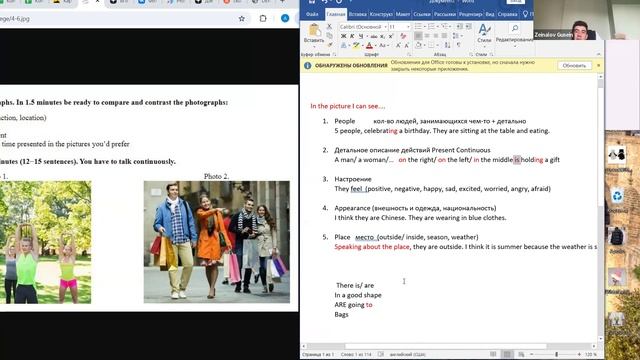Open the Editing (Редактирование) dropdown
This screenshot has width=640, height=360.
click(514, 34)
